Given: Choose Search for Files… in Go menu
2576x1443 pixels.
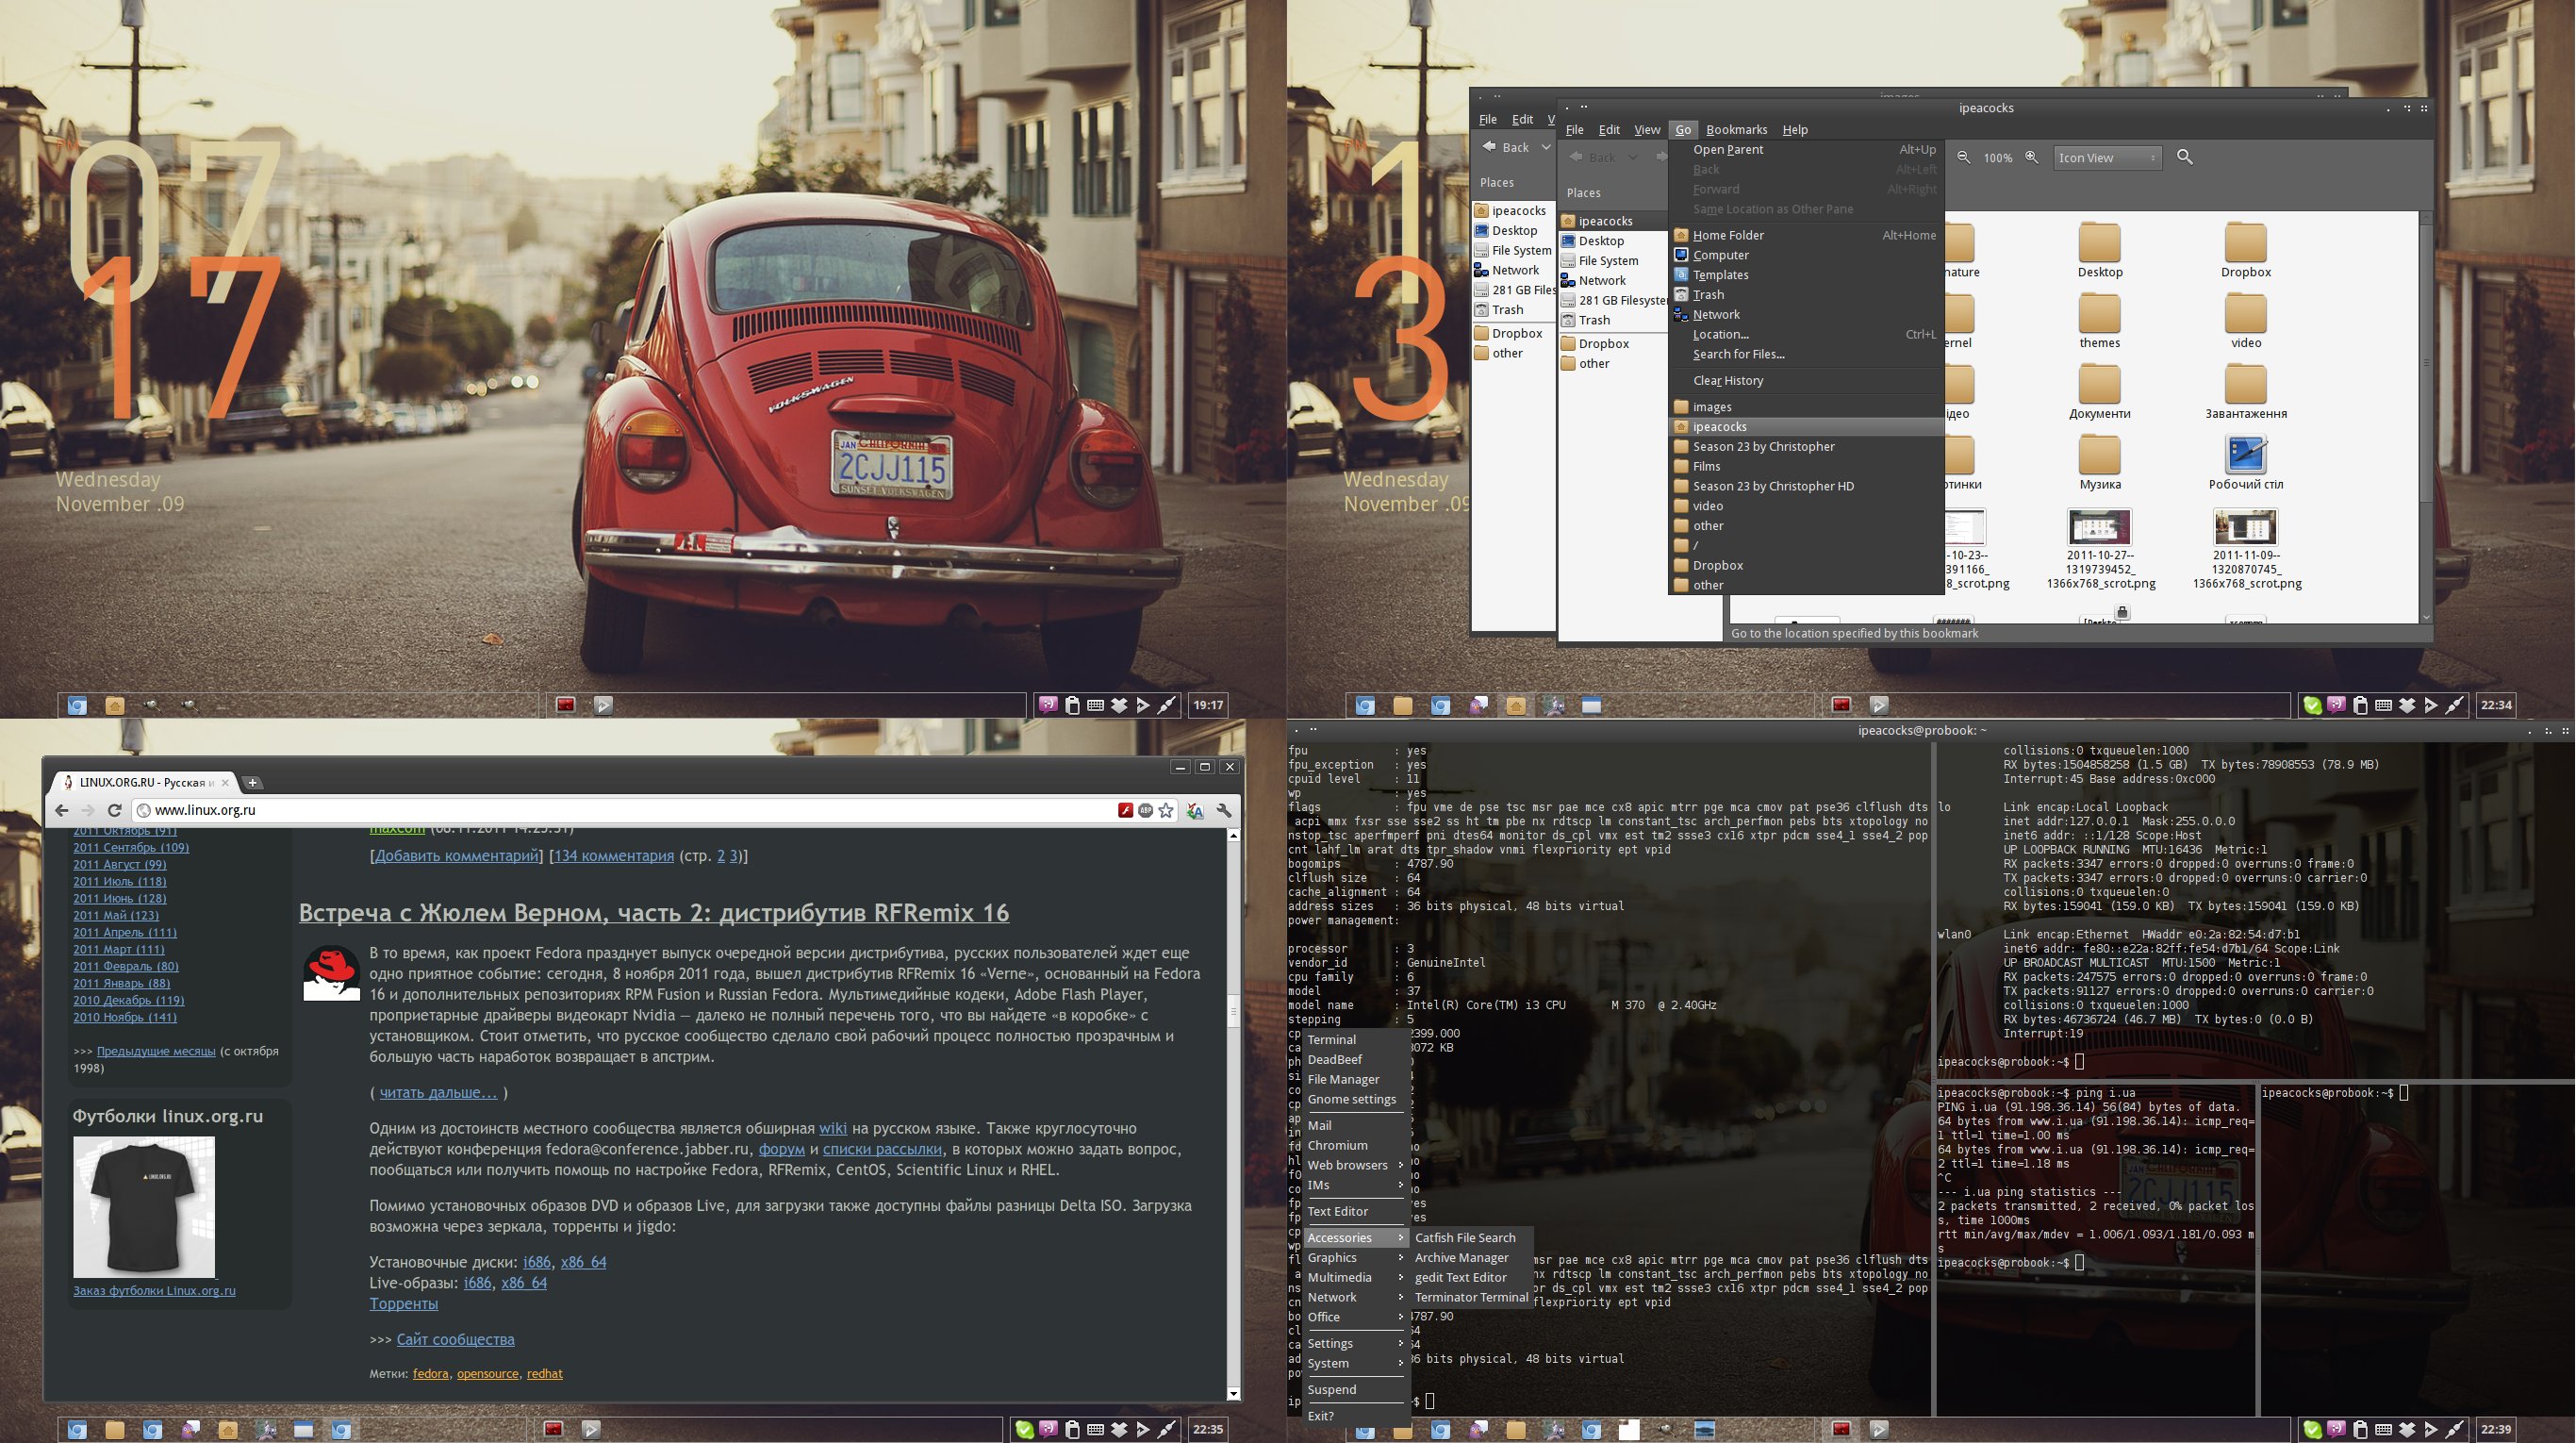Looking at the screenshot, I should tap(1806, 354).
